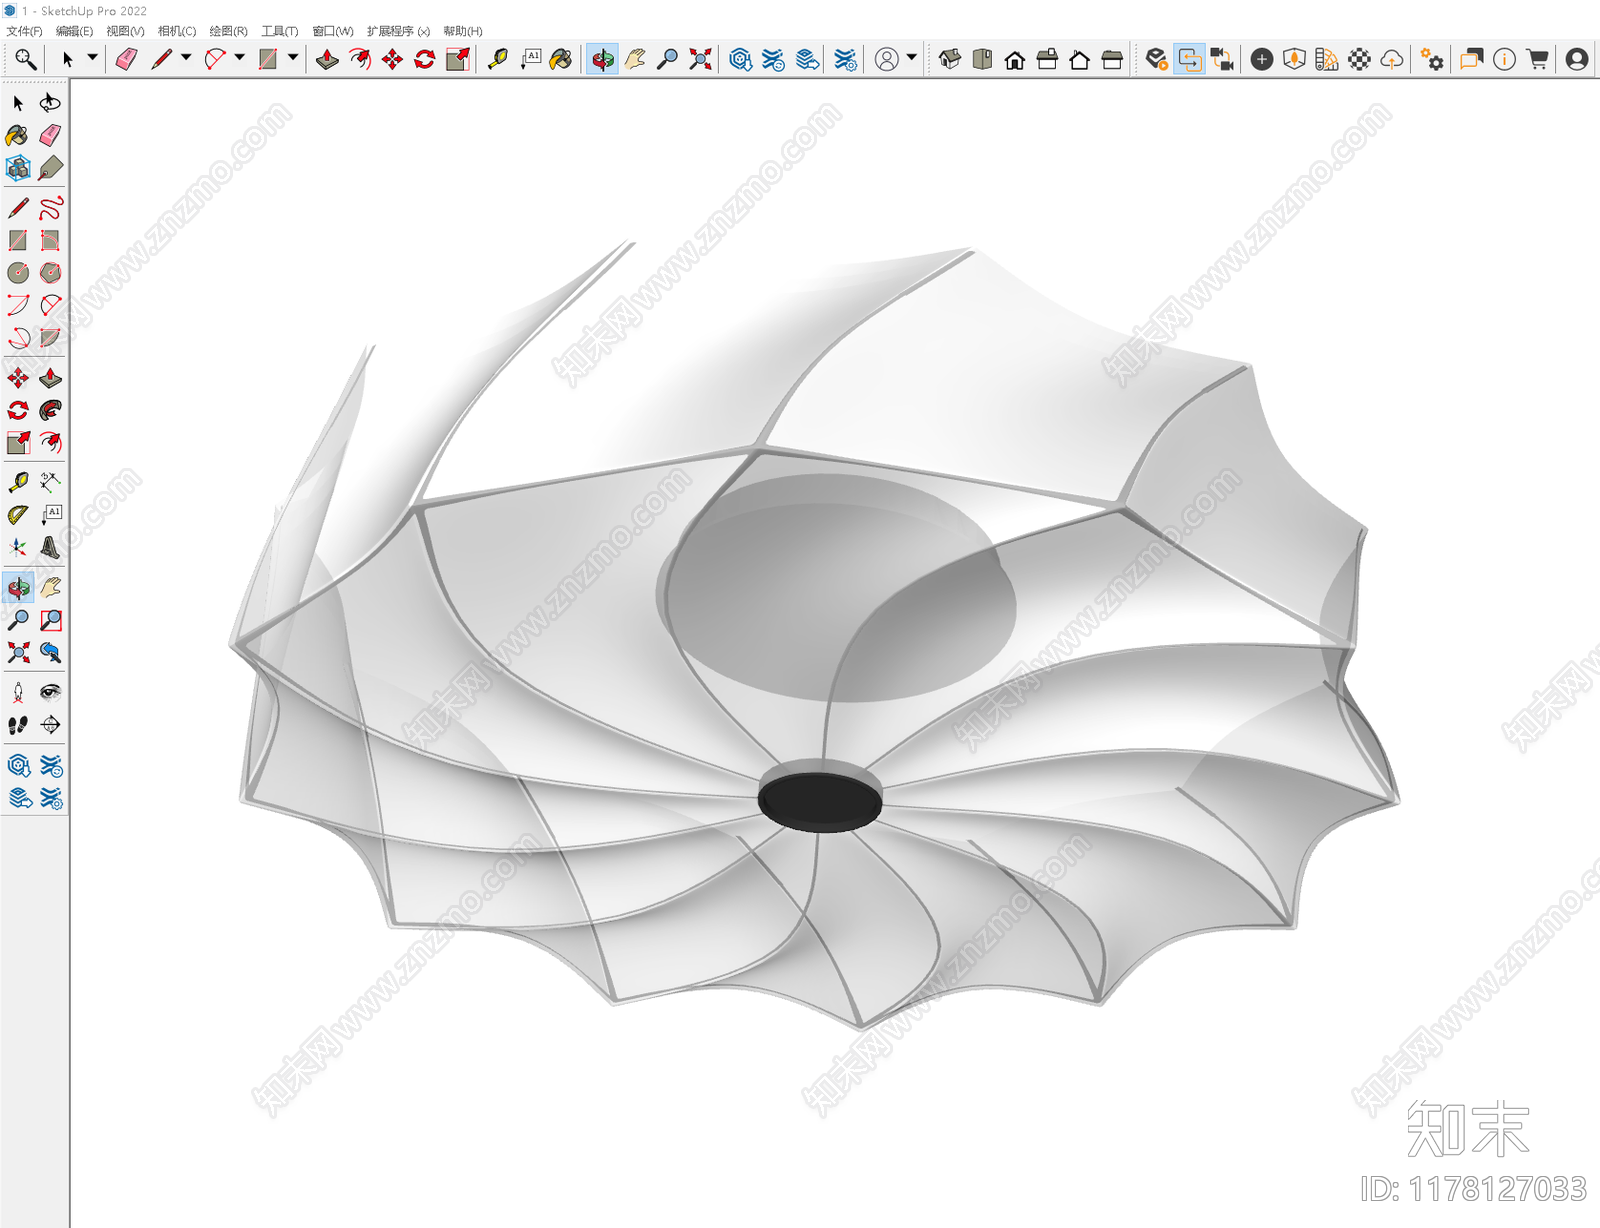The image size is (1600, 1228).
Task: Click the cloud upload icon
Action: click(1392, 59)
